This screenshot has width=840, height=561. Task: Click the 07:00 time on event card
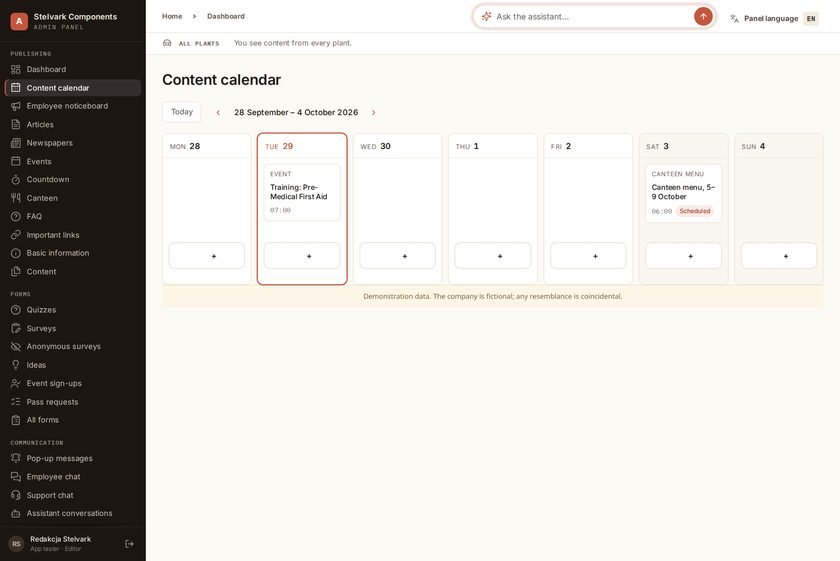[280, 211]
